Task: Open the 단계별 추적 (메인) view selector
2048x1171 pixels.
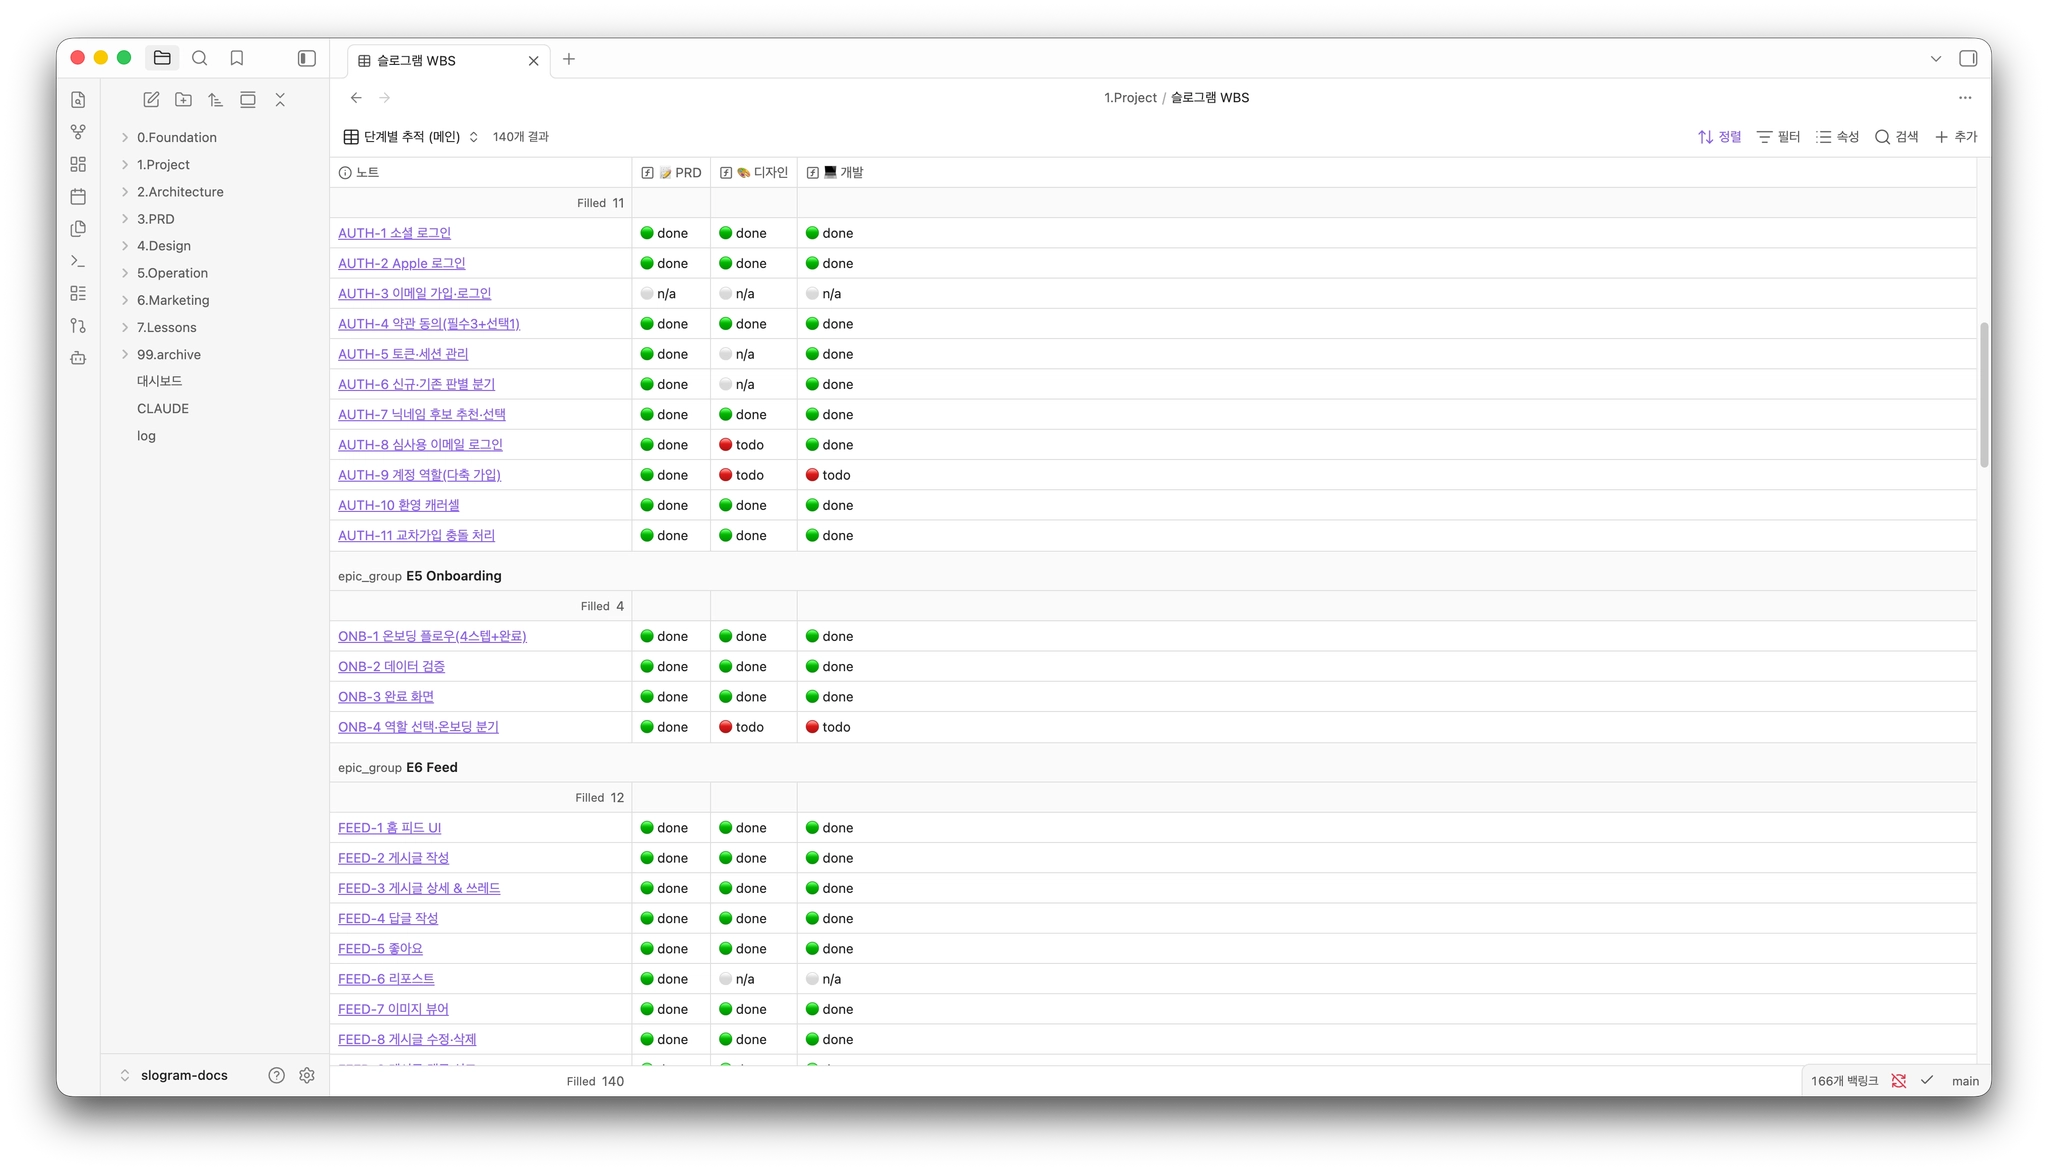Action: [411, 136]
